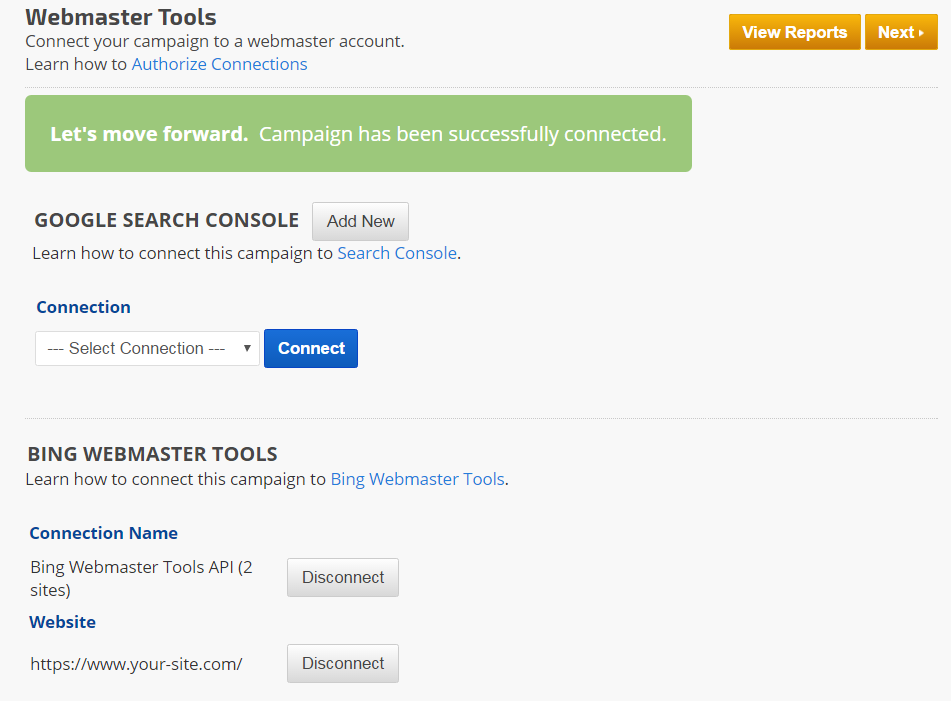Image resolution: width=951 pixels, height=701 pixels.
Task: Follow the Search Console help link
Action: (x=397, y=253)
